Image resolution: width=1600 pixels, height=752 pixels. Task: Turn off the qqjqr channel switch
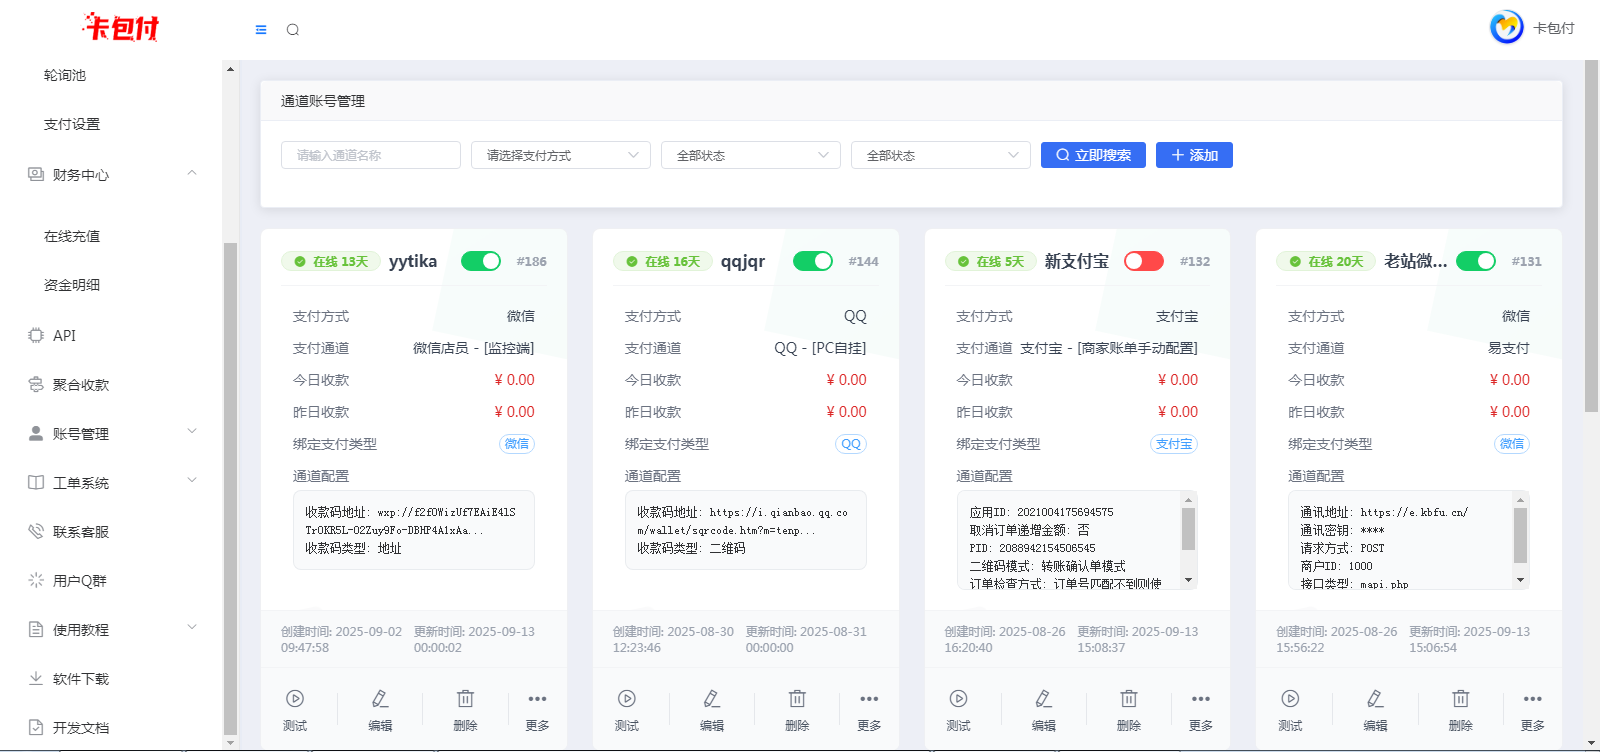pos(813,261)
